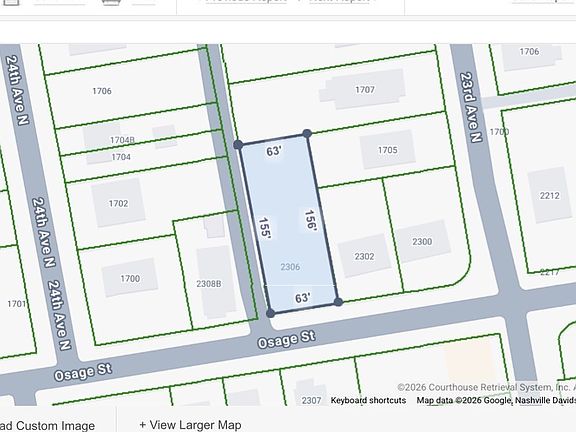
Task: Click the building labeled 2212
Action: click(x=549, y=195)
